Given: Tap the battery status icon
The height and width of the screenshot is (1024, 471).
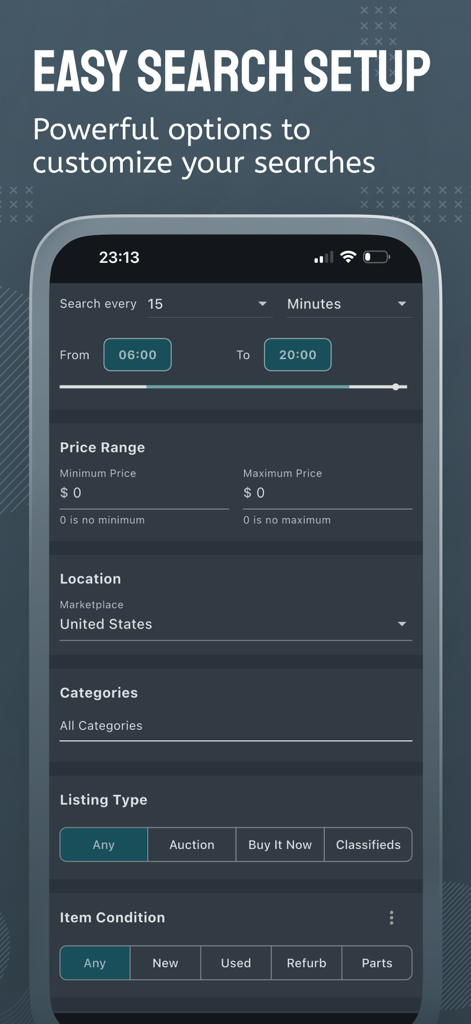Looking at the screenshot, I should click(376, 257).
